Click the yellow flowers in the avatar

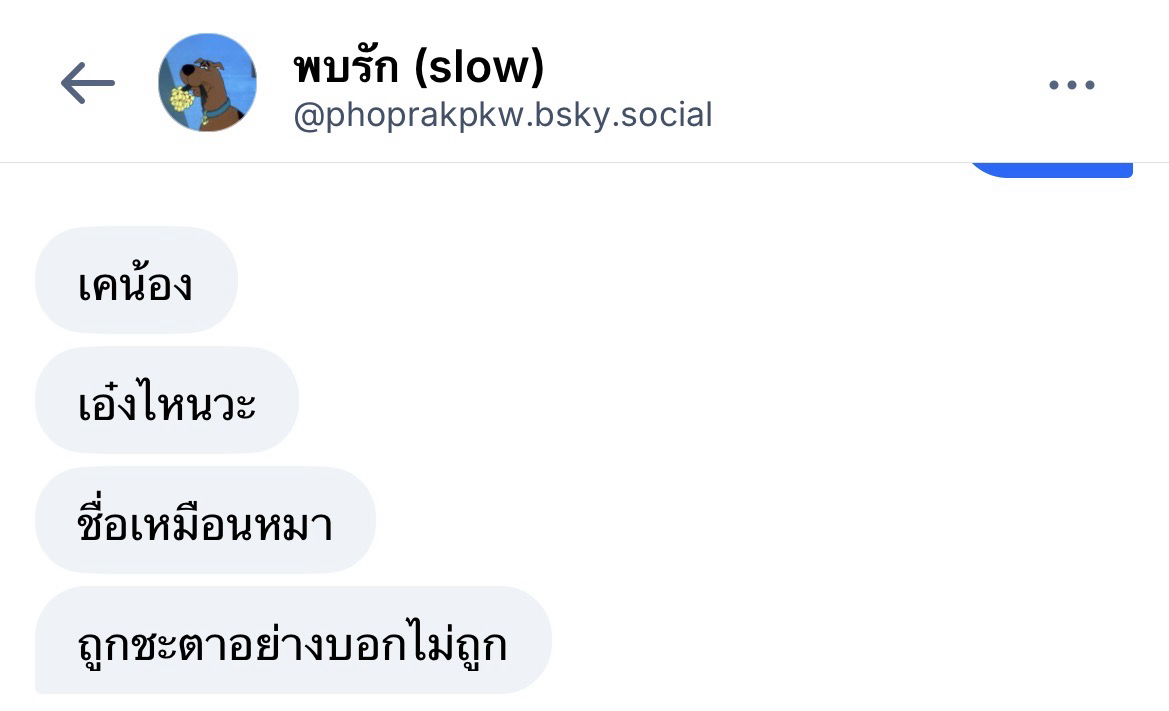181,99
